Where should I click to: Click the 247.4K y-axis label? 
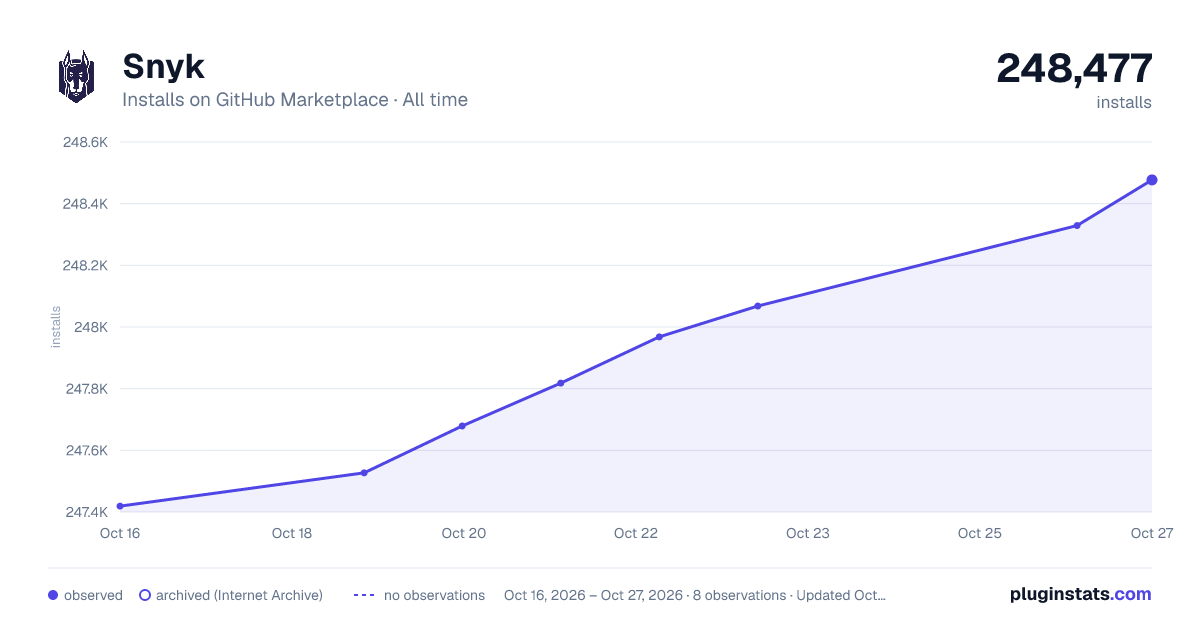(85, 512)
